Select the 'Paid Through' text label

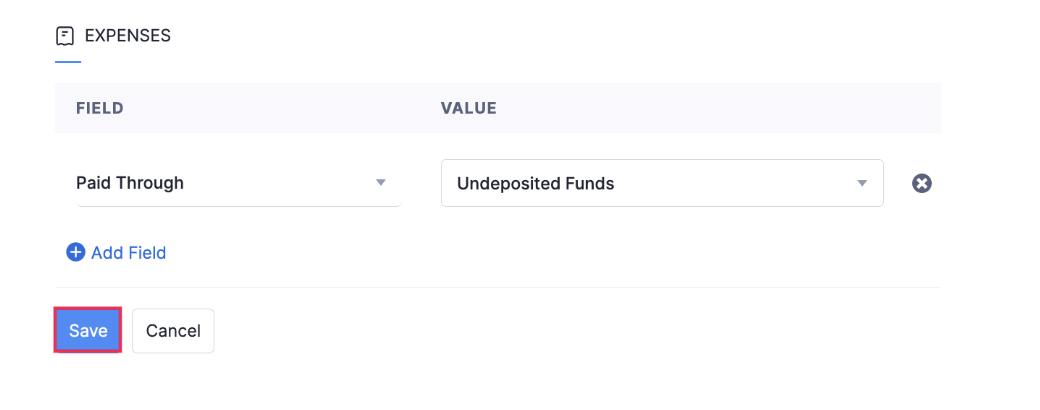point(130,183)
